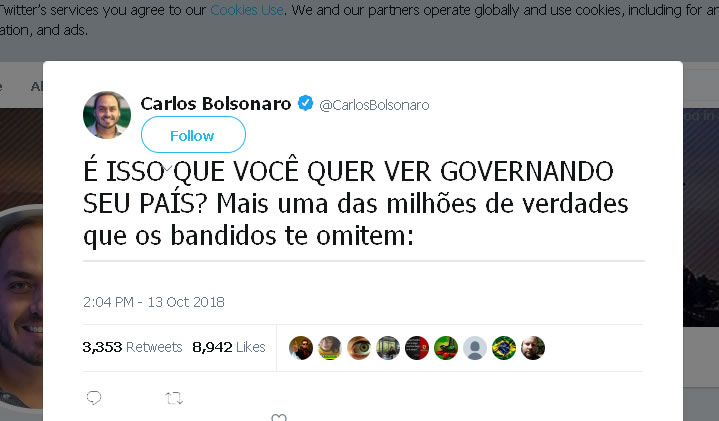Click the Carlos Bolsonaro display name
719x421 pixels.
point(216,104)
